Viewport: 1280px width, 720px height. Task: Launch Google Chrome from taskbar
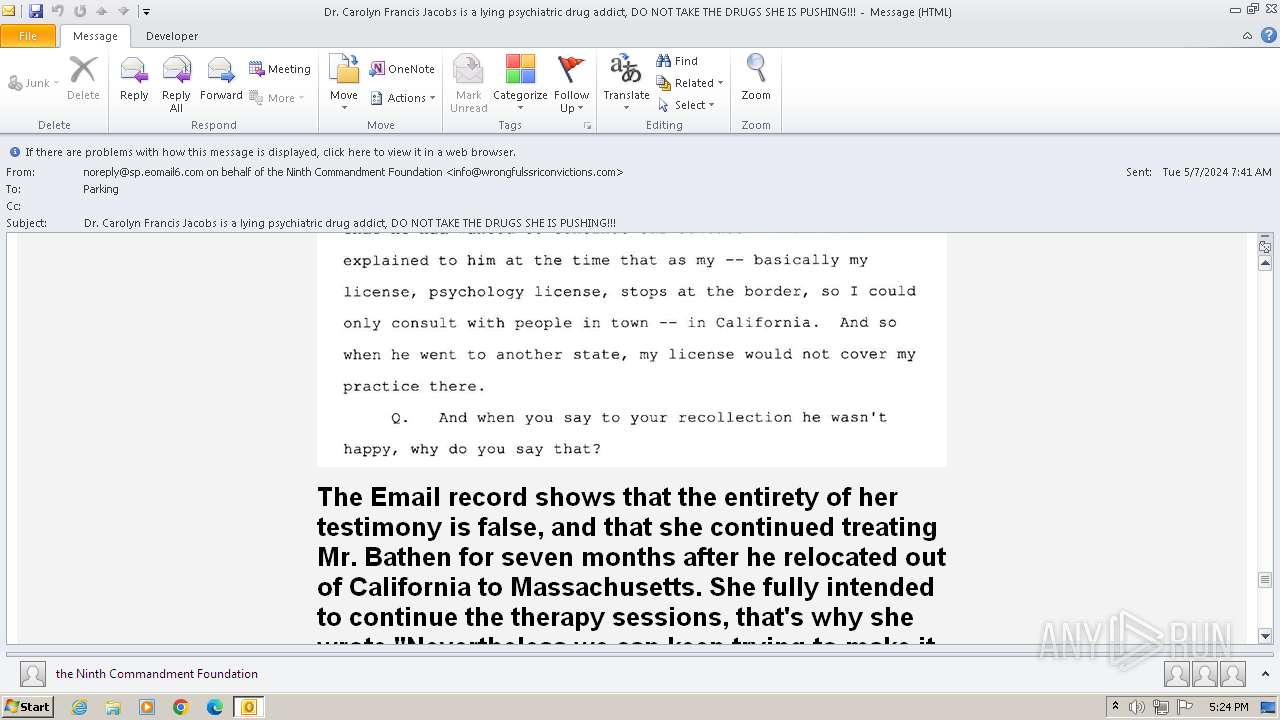pyautogui.click(x=181, y=707)
